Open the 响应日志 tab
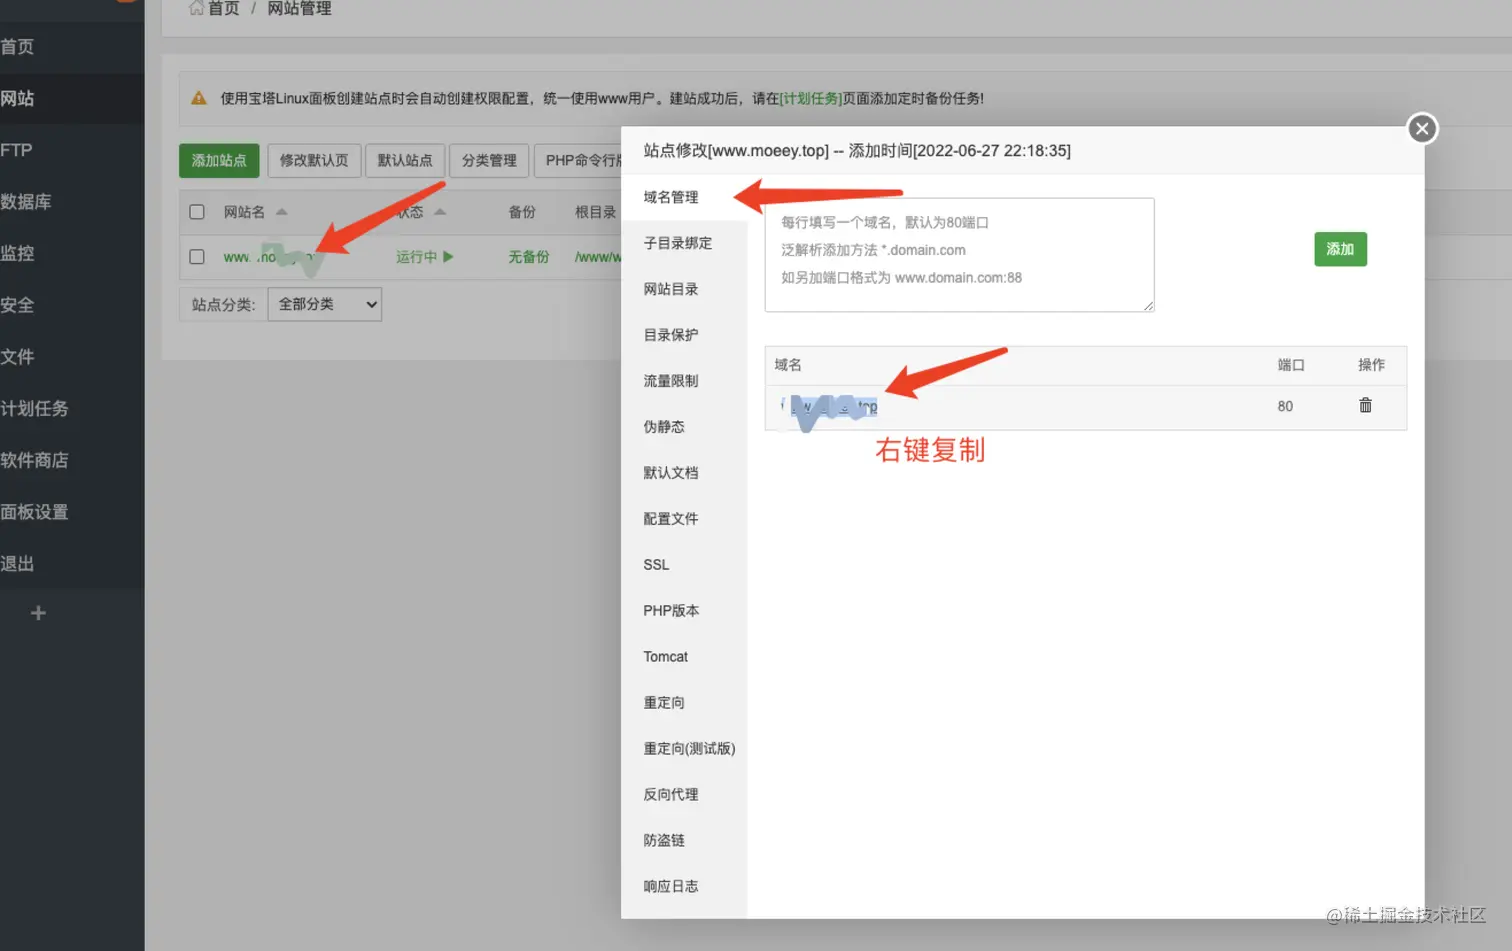 click(671, 887)
